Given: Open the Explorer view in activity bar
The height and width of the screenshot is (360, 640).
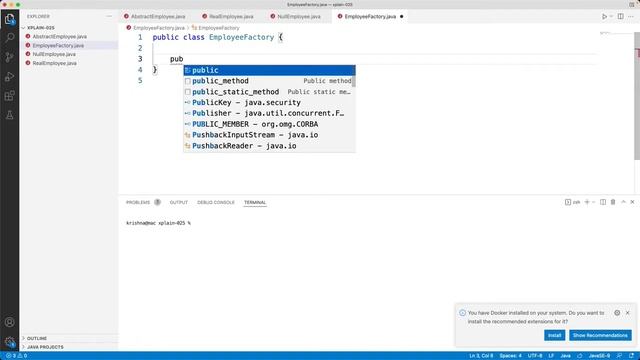Looking at the screenshot, I should click(x=9, y=19).
